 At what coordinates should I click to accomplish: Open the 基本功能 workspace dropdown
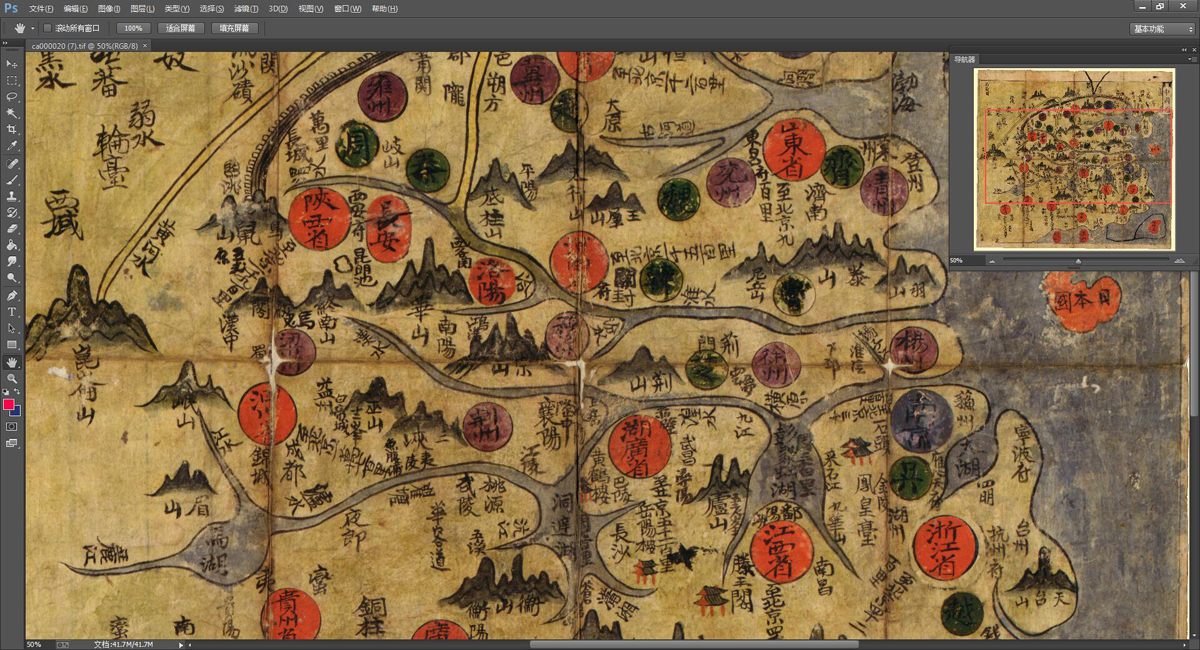[1162, 29]
